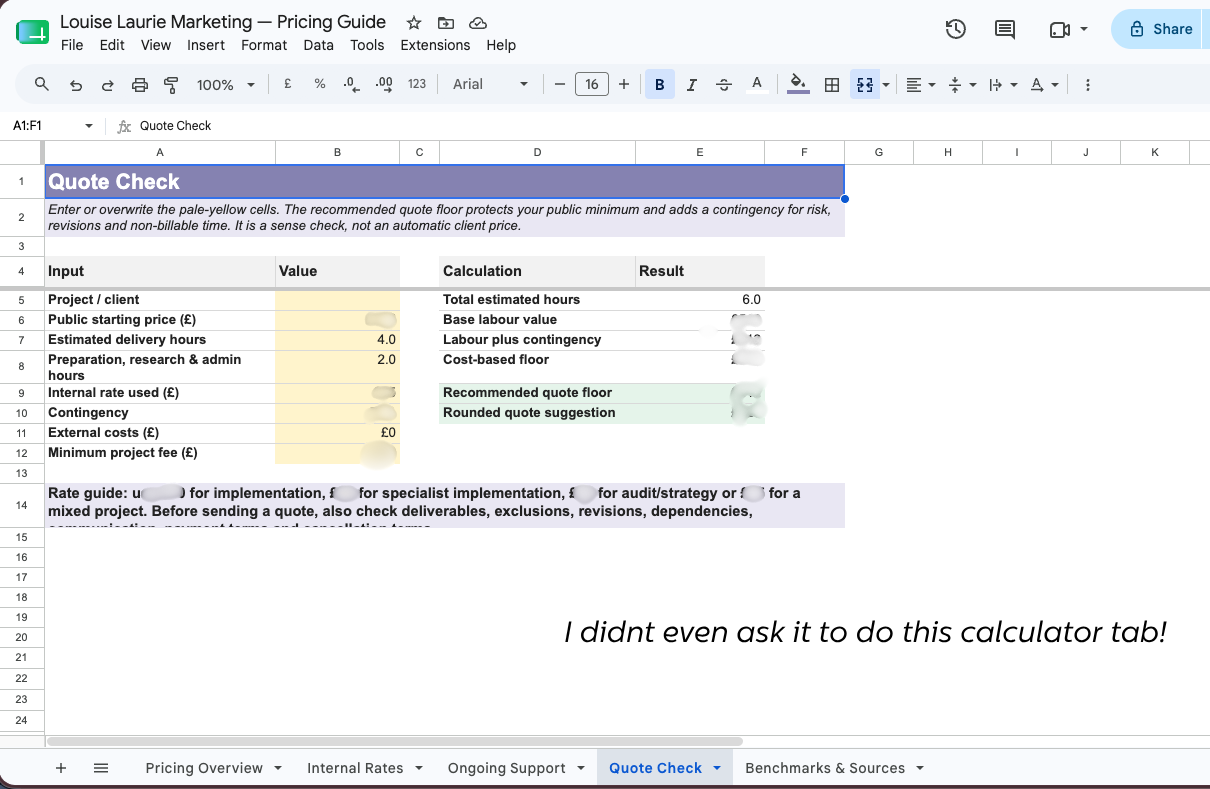Add a new sheet with plus icon

click(x=61, y=768)
